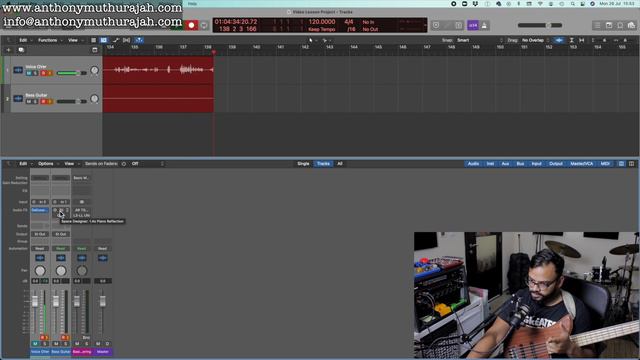
Task: Adjust the Bass Guitar track volume slider
Action: 71,101
